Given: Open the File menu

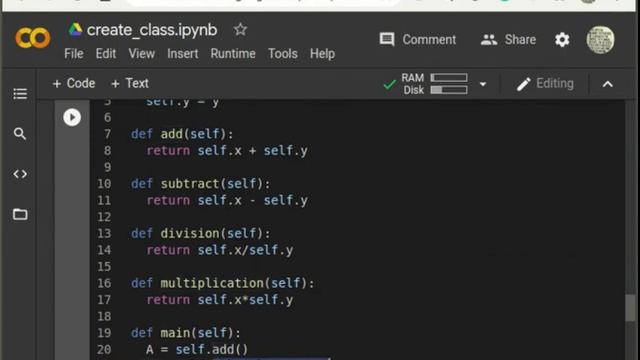Looking at the screenshot, I should 74,53.
